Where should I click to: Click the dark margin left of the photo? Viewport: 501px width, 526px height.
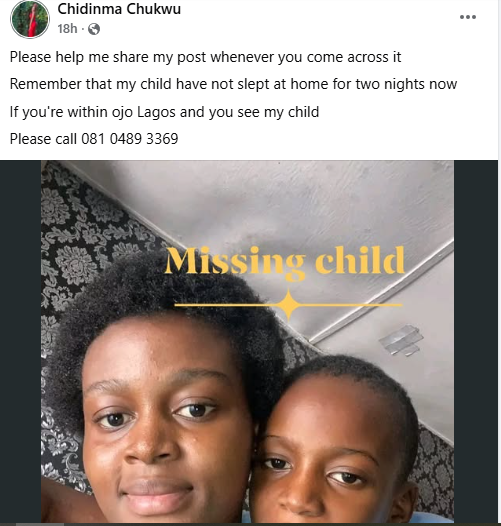20,341
